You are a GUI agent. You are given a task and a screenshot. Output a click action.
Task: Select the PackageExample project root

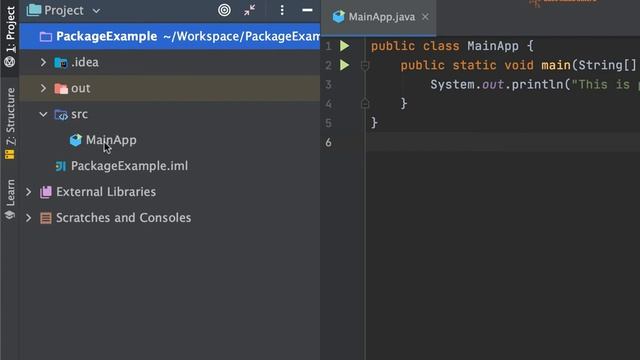click(x=170, y=36)
